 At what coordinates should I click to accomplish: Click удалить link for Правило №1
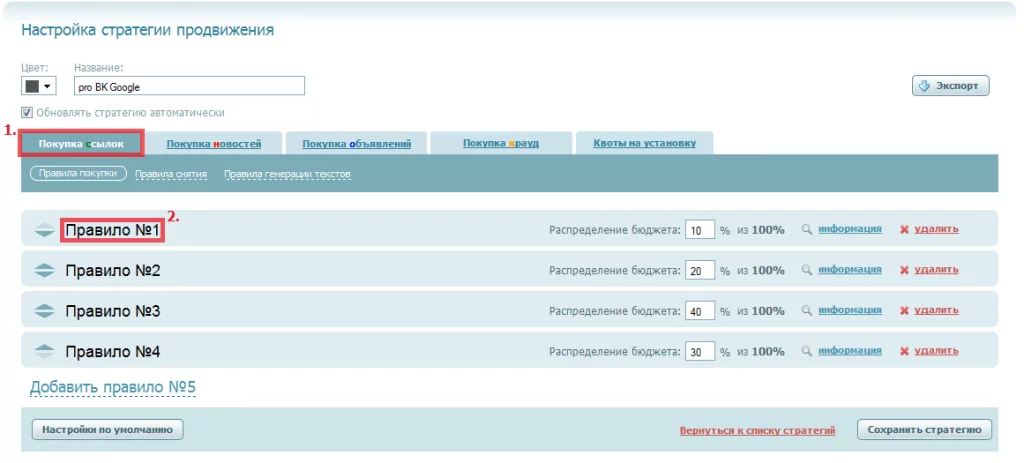[x=936, y=229]
